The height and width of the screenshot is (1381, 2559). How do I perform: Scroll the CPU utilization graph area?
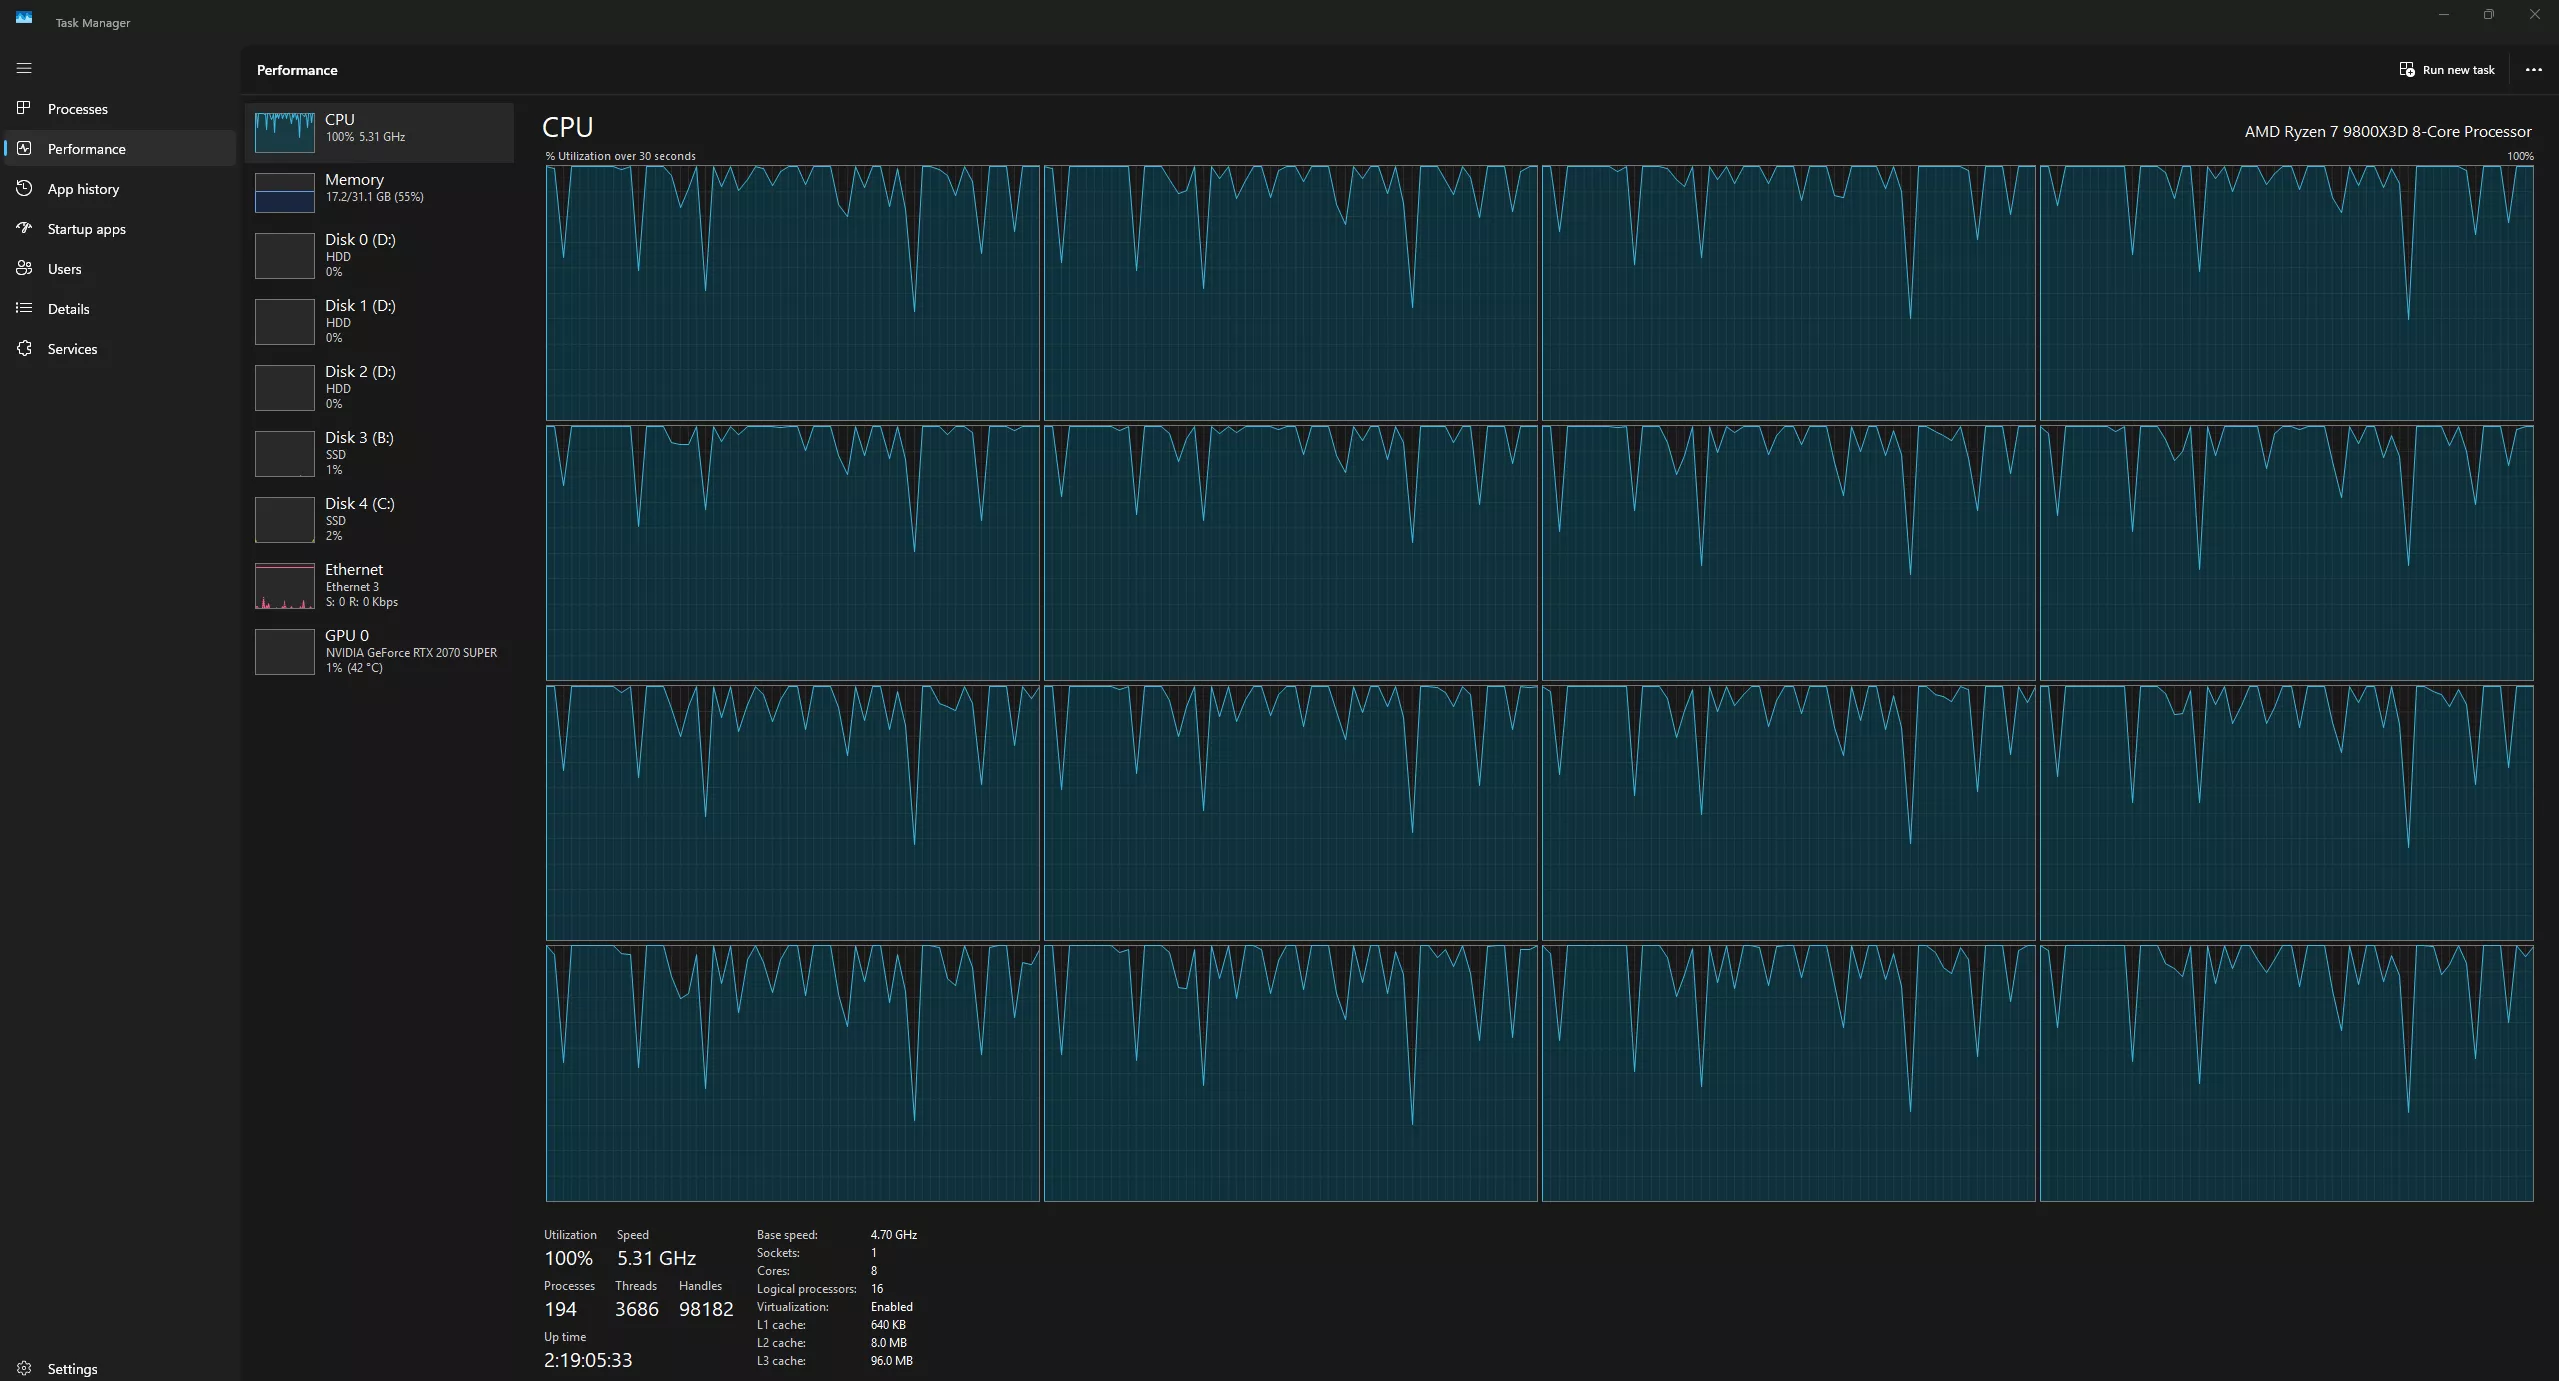coord(1537,682)
